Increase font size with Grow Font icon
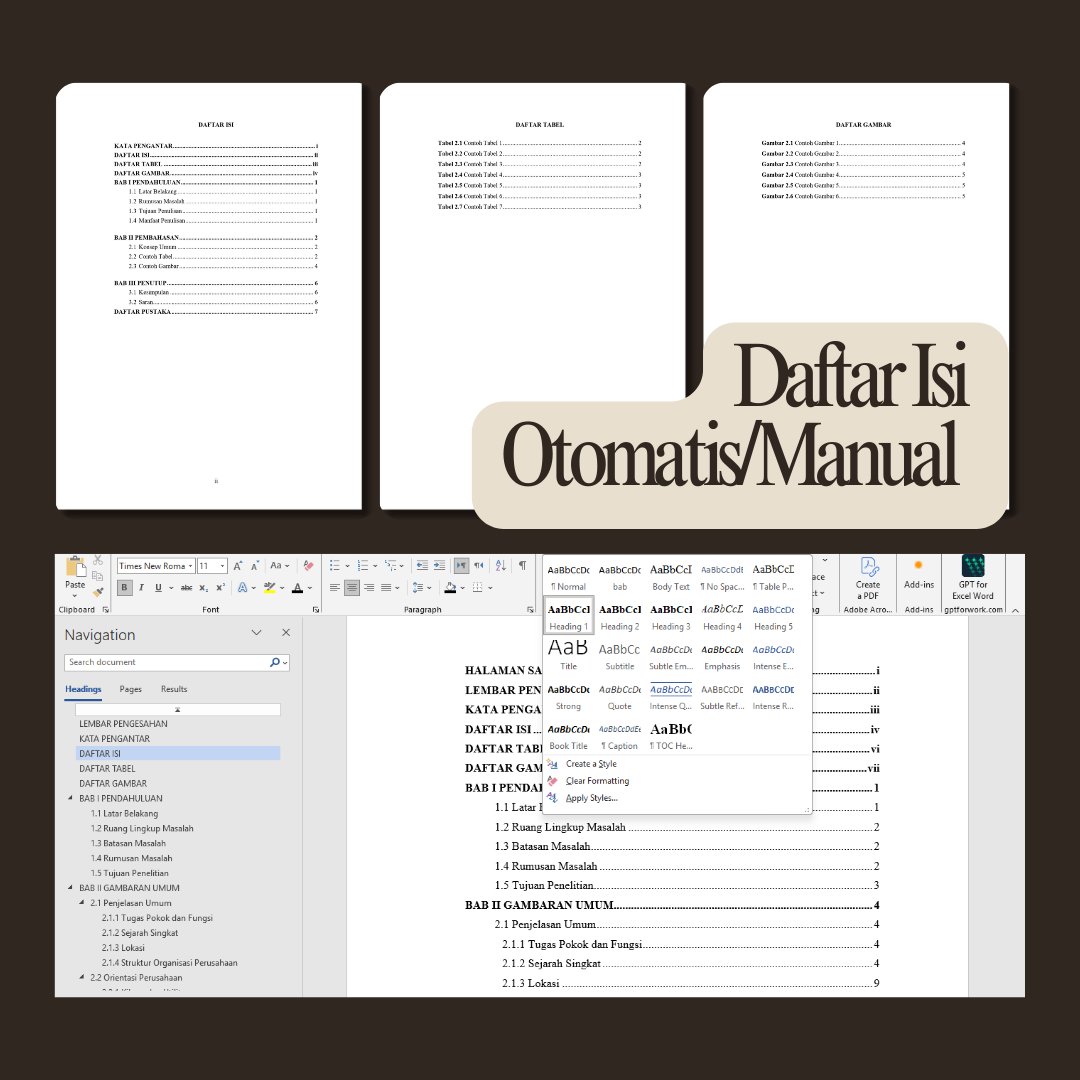 coord(238,565)
